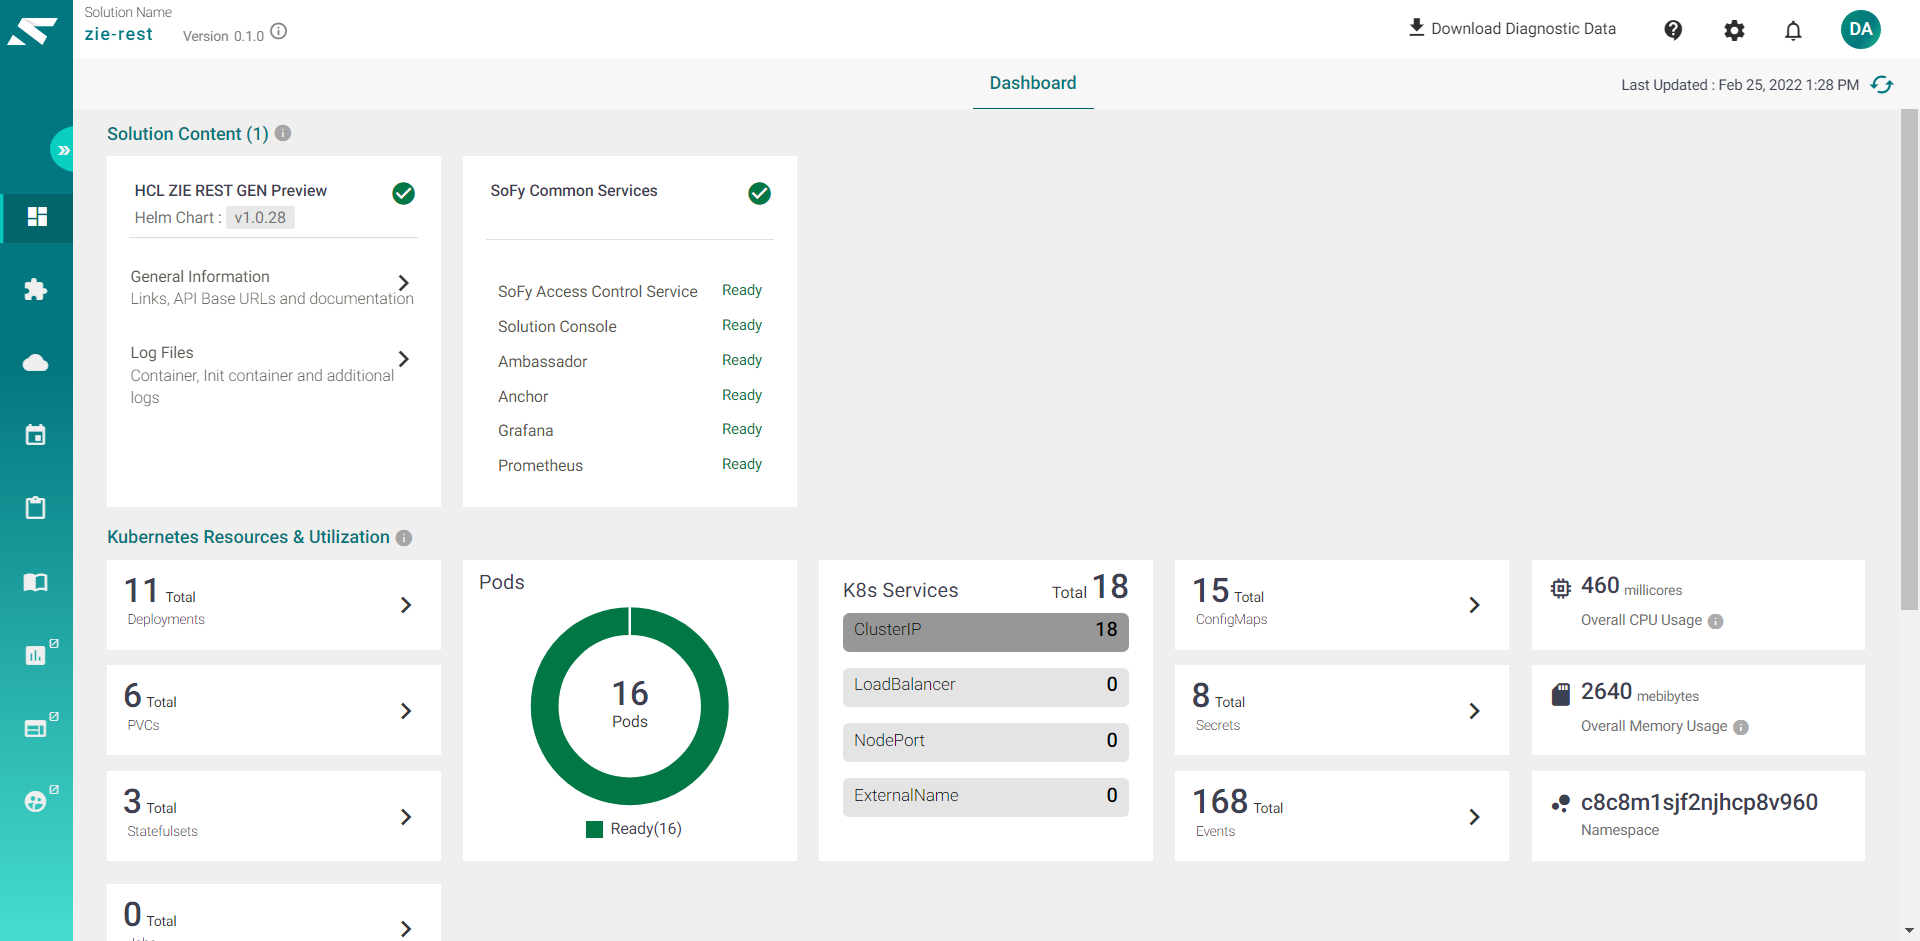Open the 11 Total Deployments chevron

click(x=406, y=605)
